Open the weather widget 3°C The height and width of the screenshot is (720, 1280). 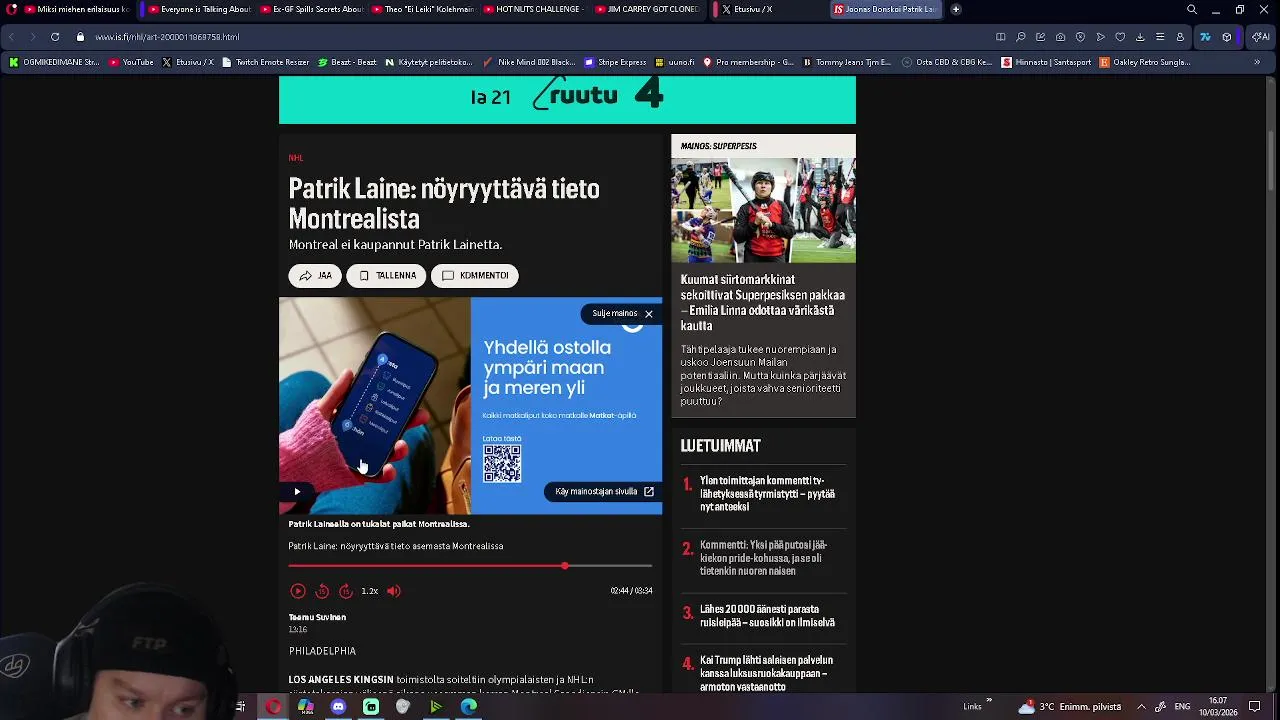[x=1069, y=707]
